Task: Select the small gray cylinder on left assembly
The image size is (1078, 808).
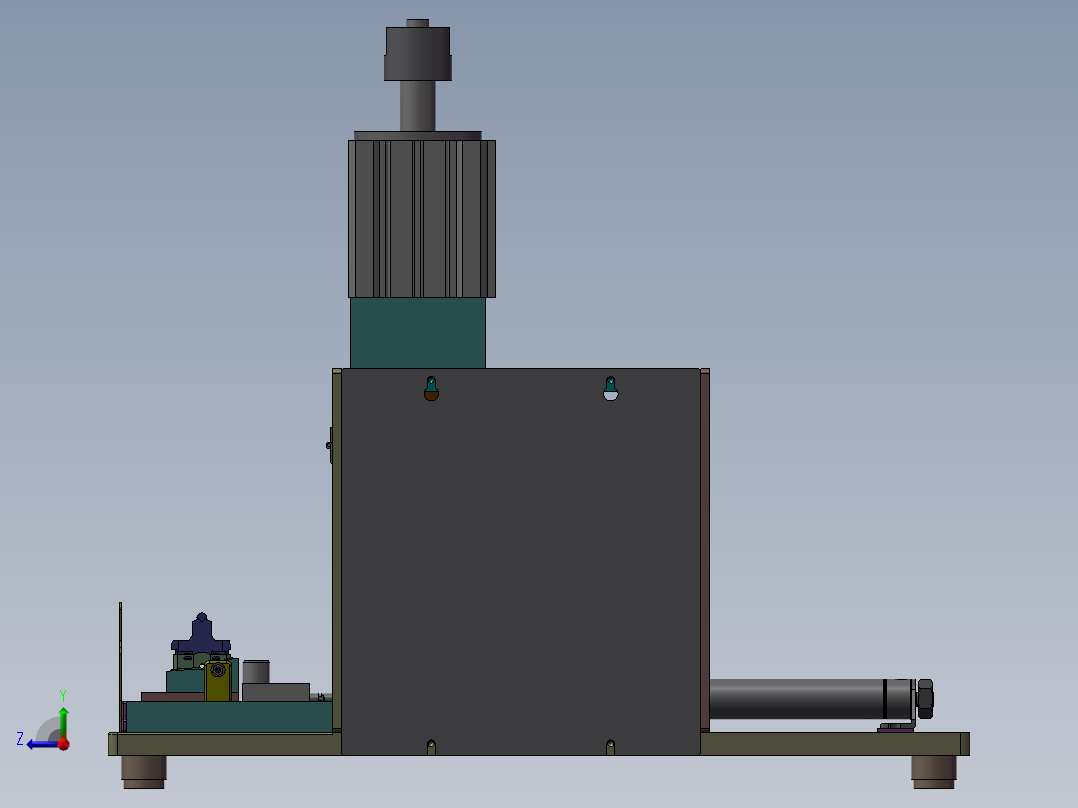Action: [256, 672]
